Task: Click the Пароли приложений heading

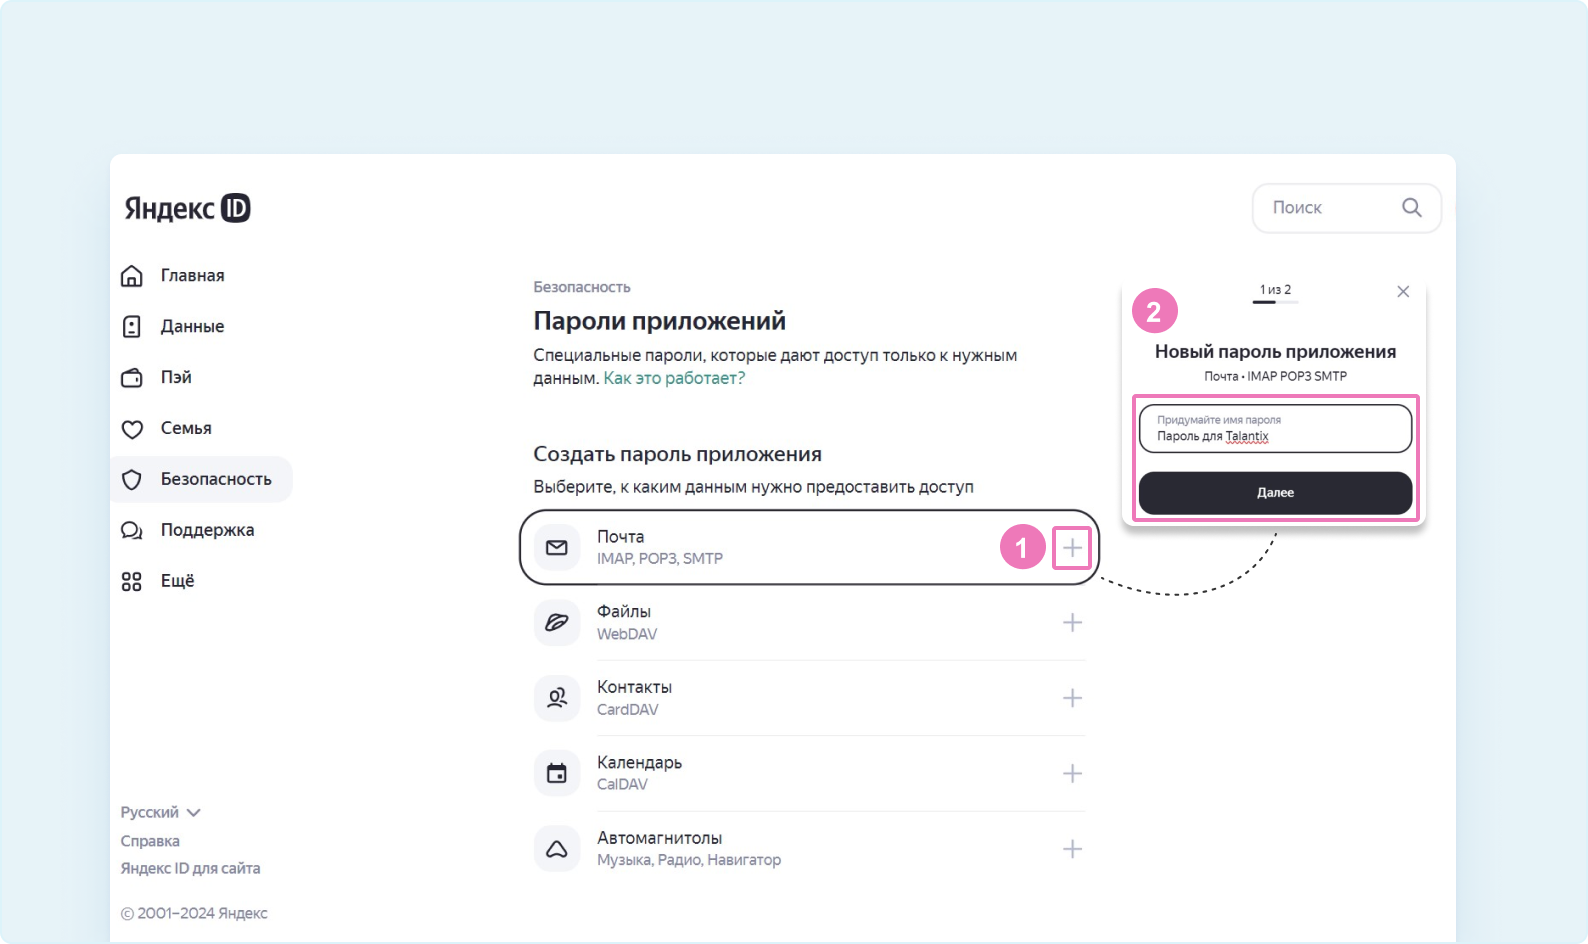Action: click(x=659, y=321)
